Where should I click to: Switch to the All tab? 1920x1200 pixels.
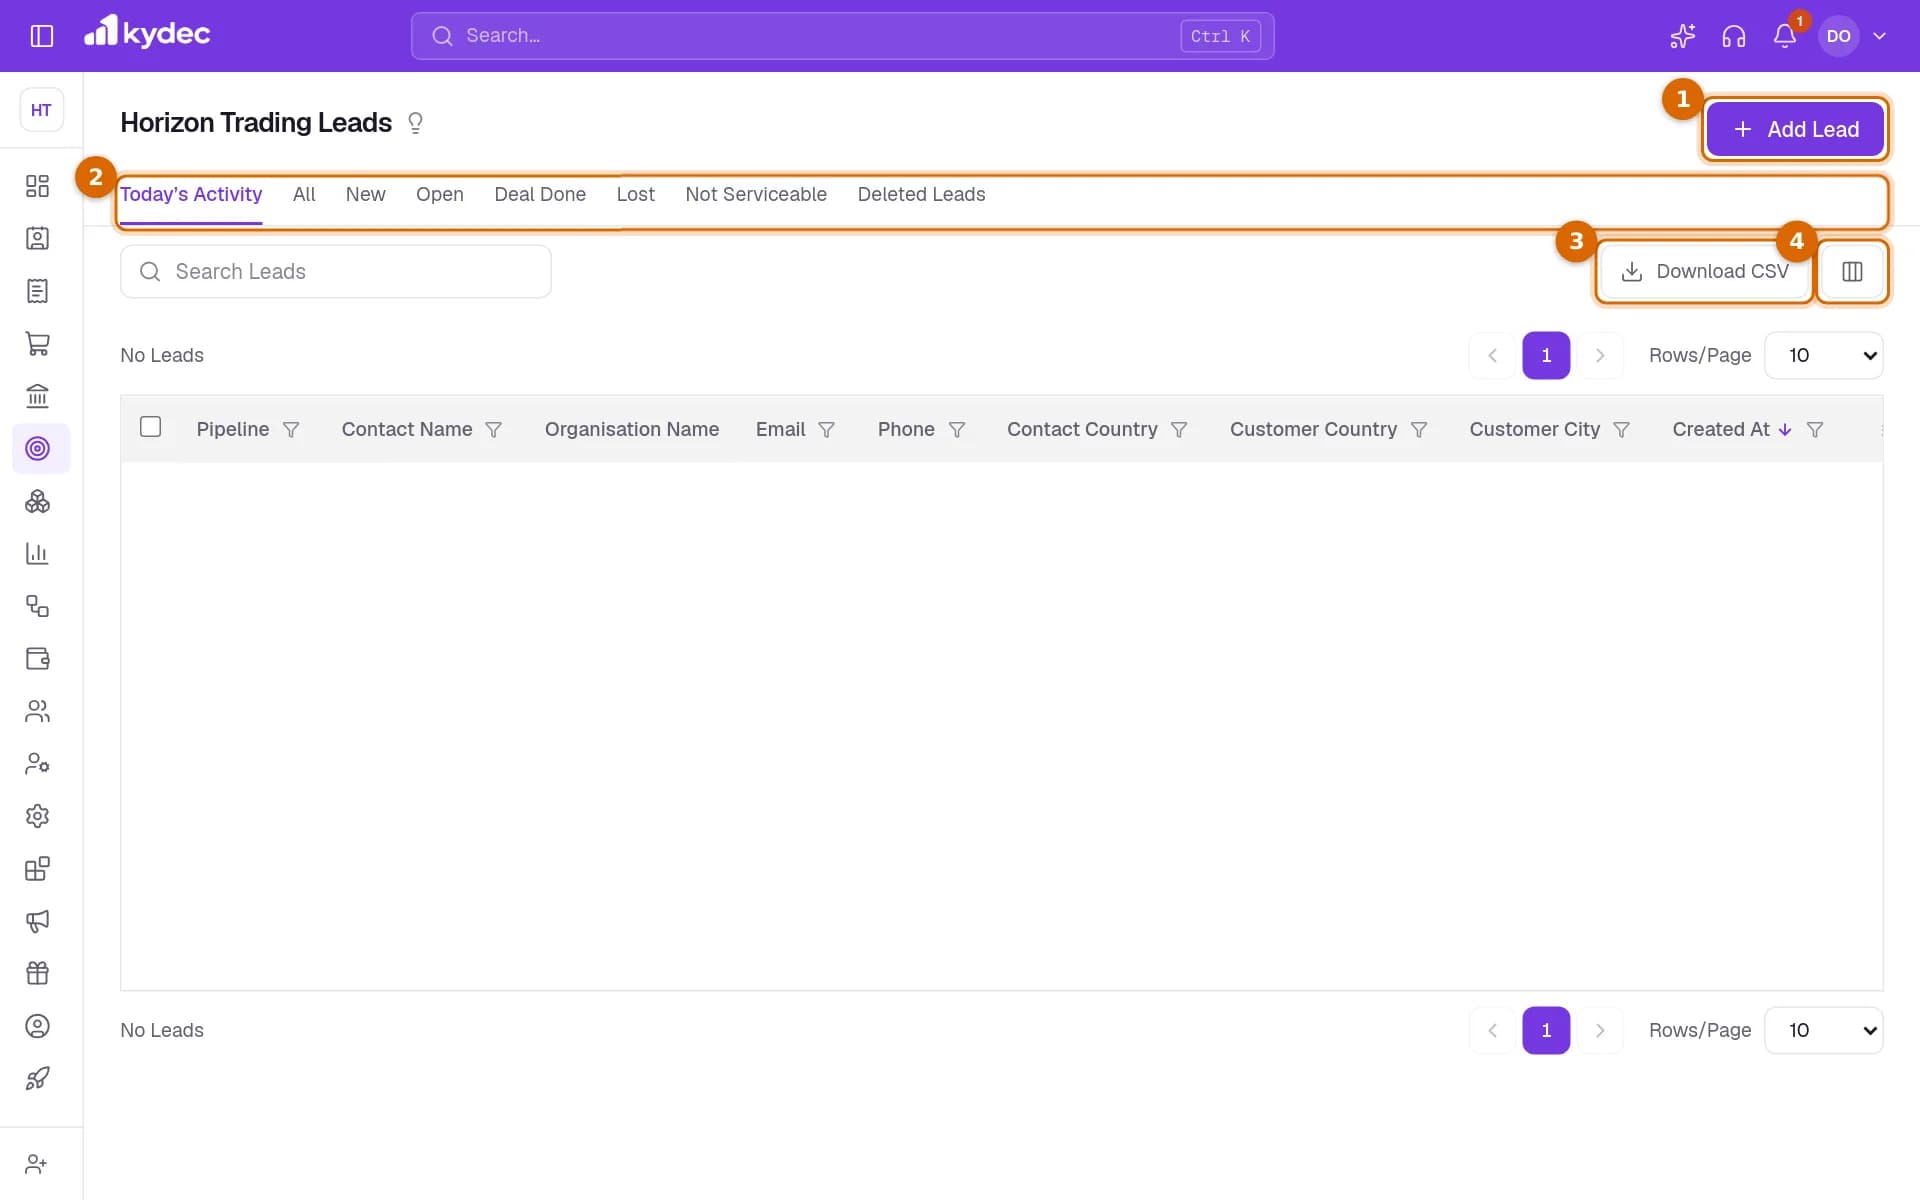point(304,194)
